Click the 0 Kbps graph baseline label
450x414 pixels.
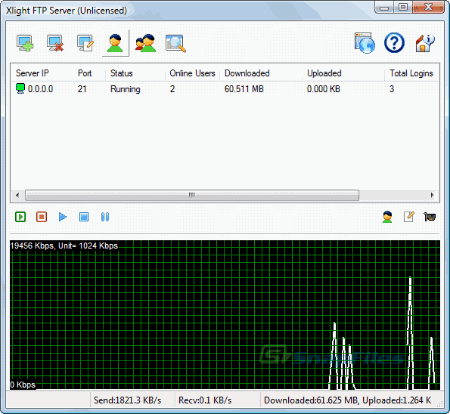(x=23, y=385)
